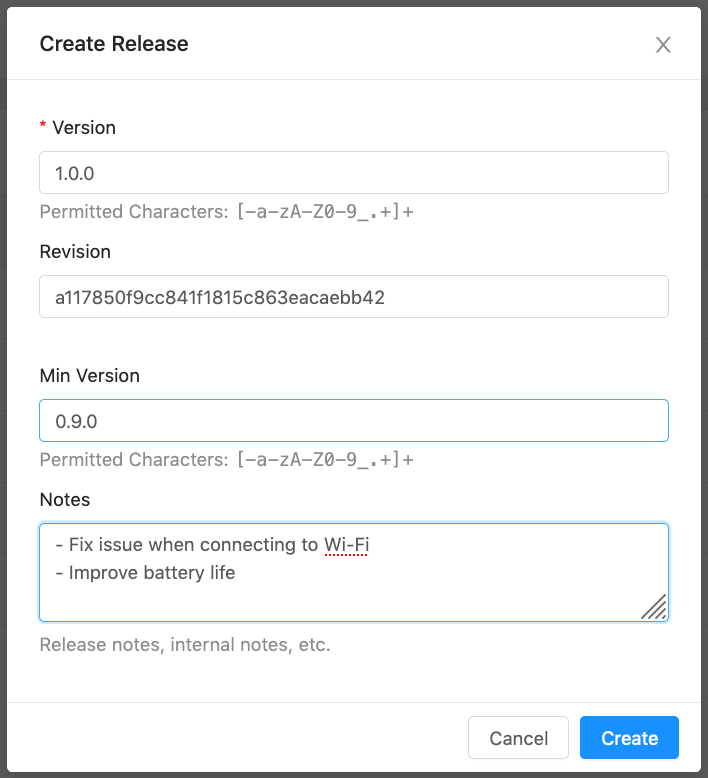Close the Create Release dialog with X
Screen dimensions: 708x778
click(x=662, y=45)
